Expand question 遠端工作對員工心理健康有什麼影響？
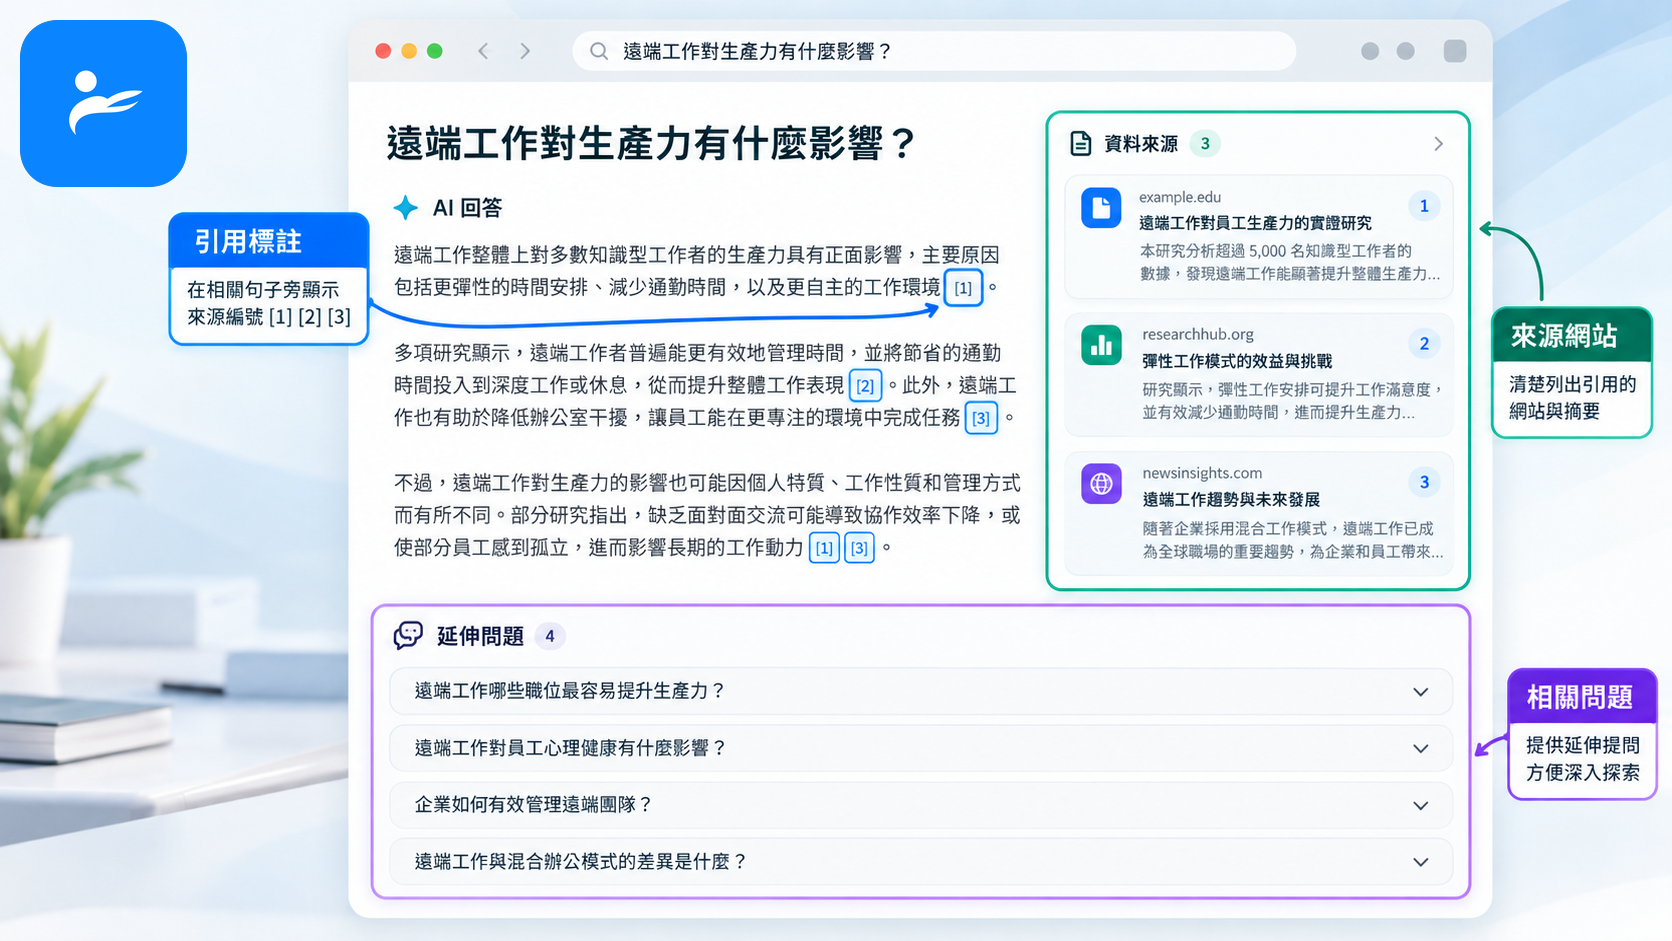Screen dimensions: 1672x941 920,748
